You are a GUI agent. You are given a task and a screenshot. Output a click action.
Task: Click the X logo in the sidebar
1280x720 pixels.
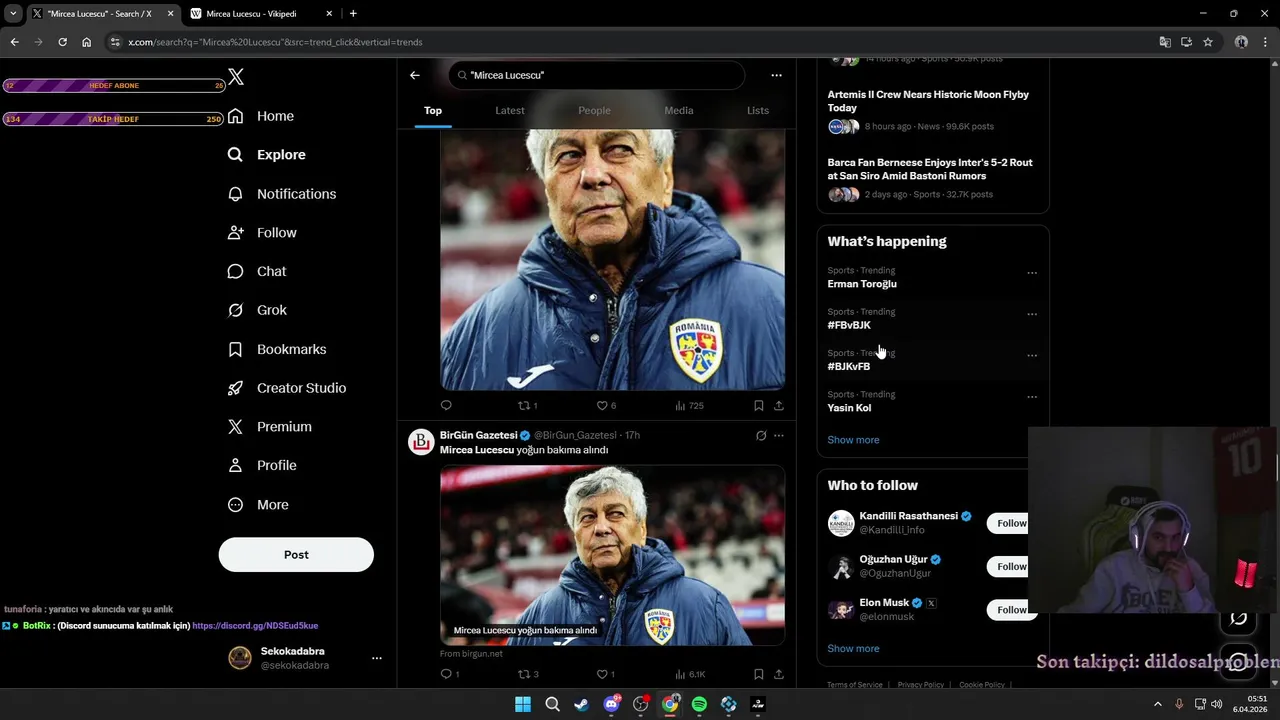pyautogui.click(x=236, y=77)
